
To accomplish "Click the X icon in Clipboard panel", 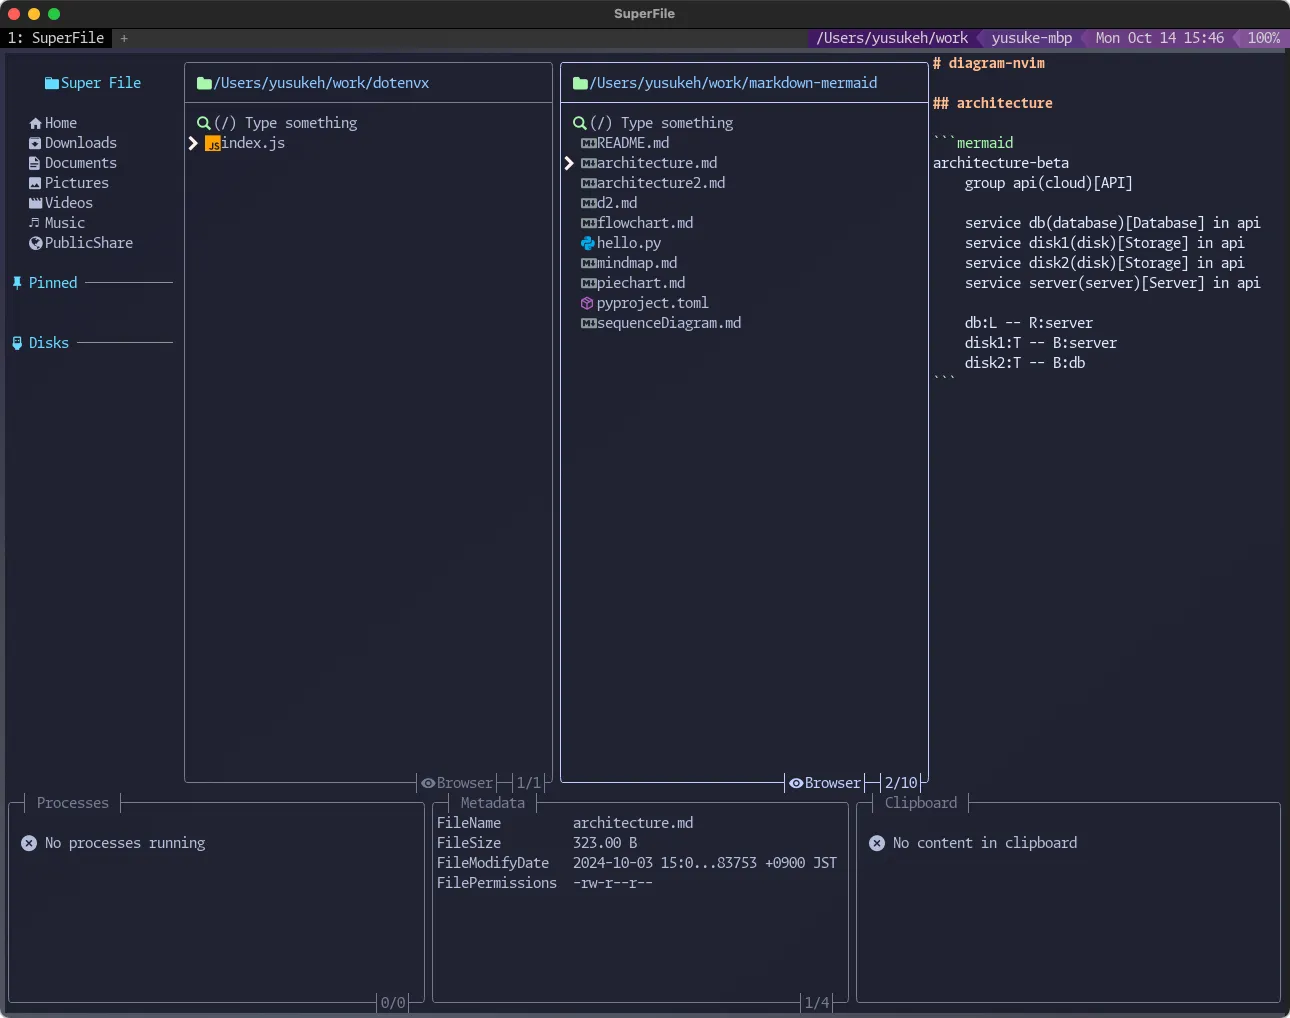I will [877, 843].
